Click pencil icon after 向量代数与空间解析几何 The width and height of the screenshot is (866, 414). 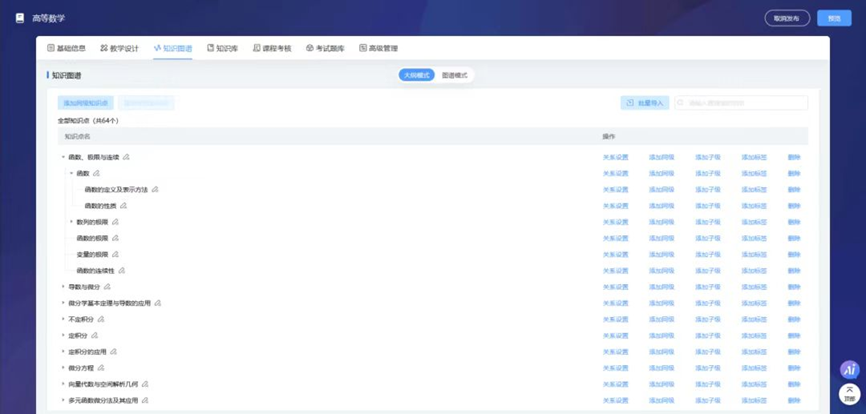[x=145, y=384]
